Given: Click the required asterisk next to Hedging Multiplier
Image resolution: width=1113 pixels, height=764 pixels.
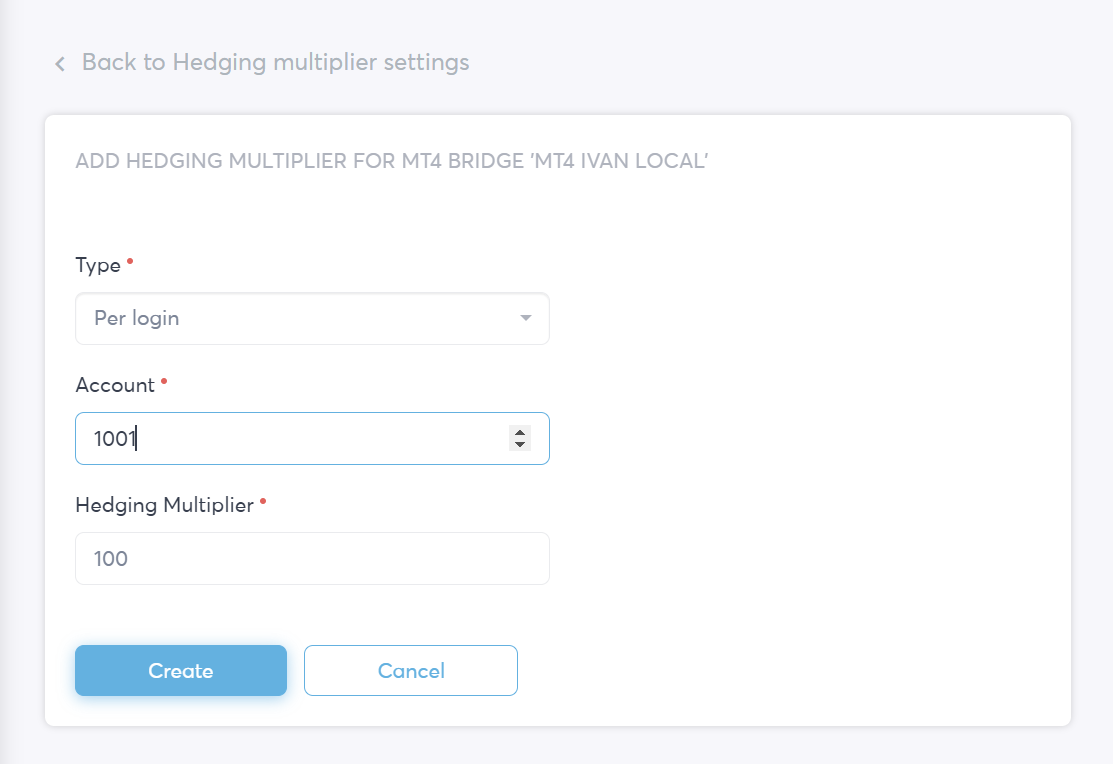Looking at the screenshot, I should [263, 502].
